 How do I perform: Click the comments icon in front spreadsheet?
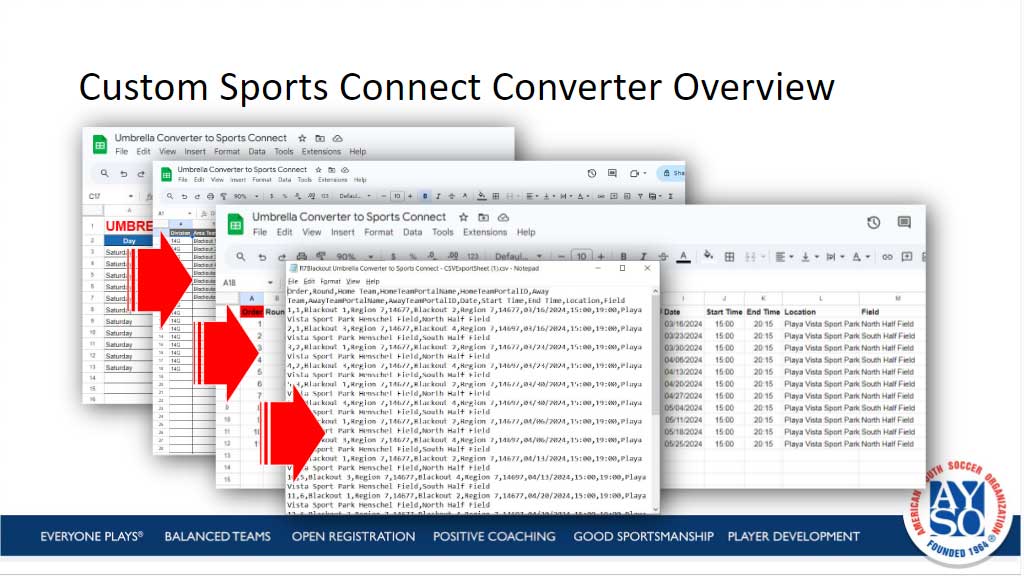tap(904, 223)
